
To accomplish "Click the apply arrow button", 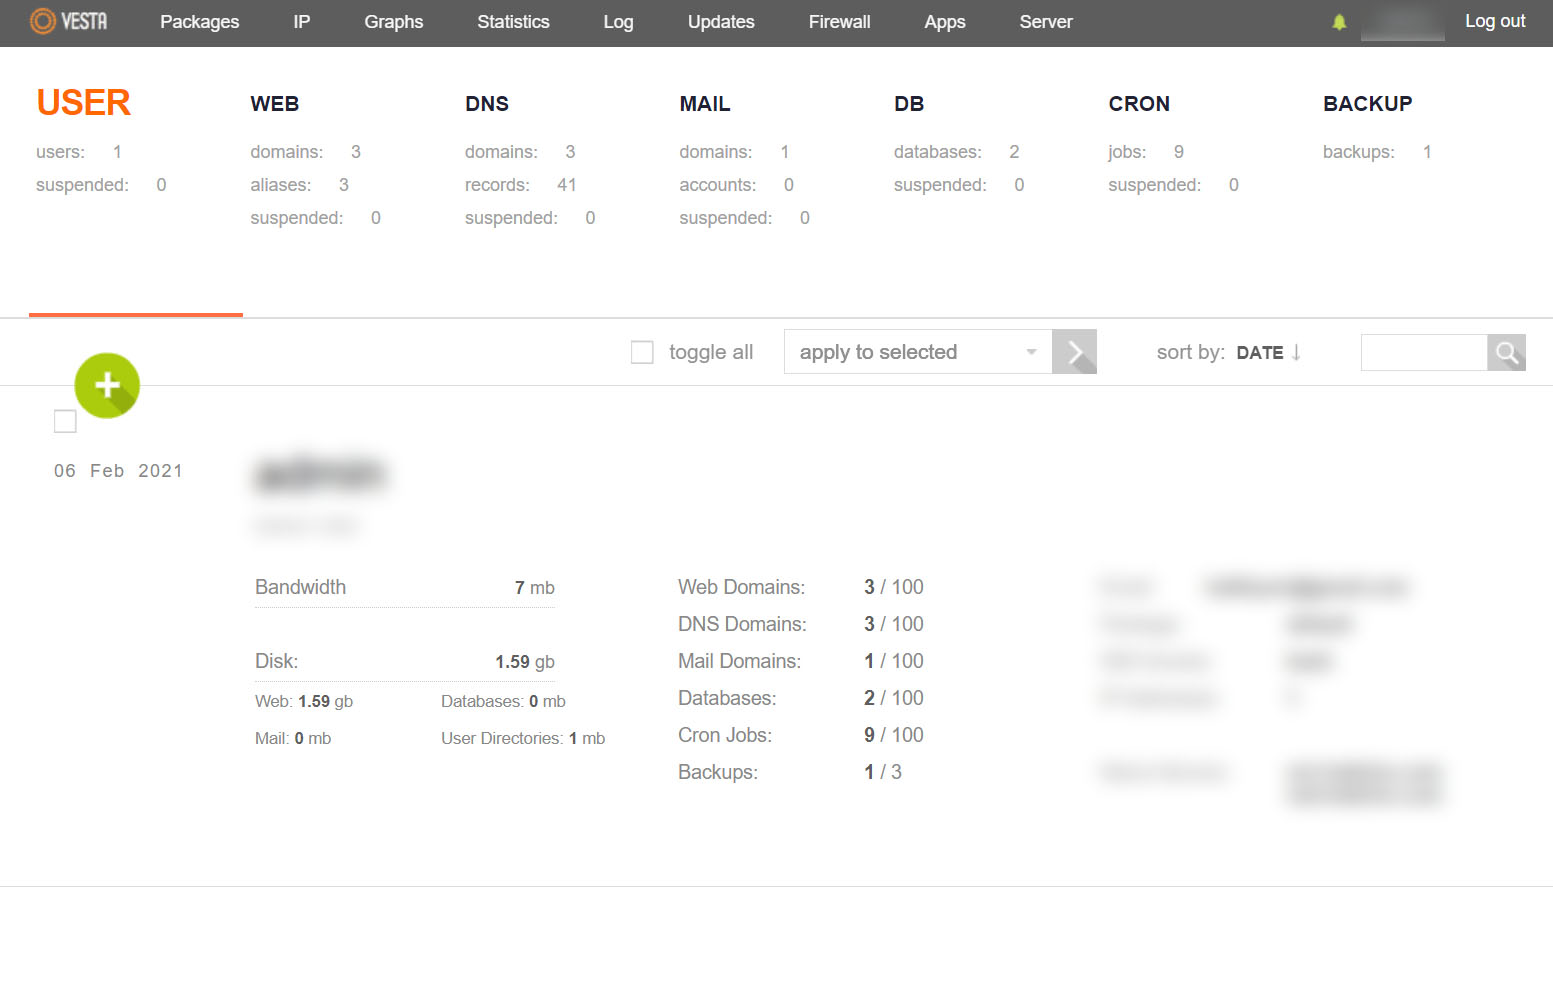I will pyautogui.click(x=1074, y=352).
